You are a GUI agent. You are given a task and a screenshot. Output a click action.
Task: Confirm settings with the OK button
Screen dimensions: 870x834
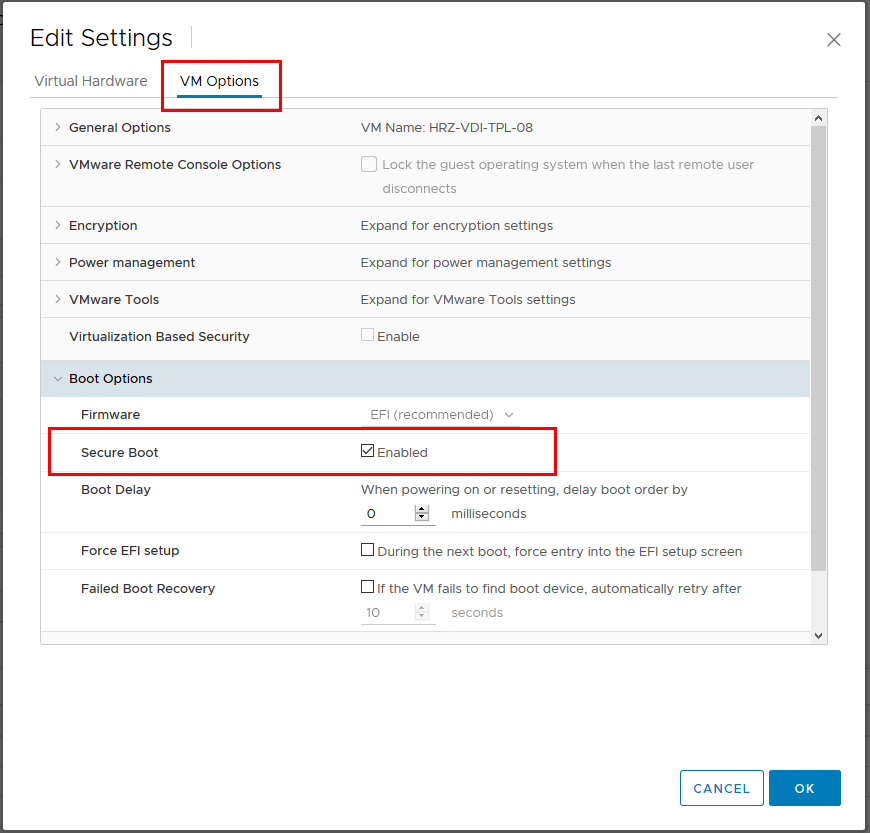point(804,788)
